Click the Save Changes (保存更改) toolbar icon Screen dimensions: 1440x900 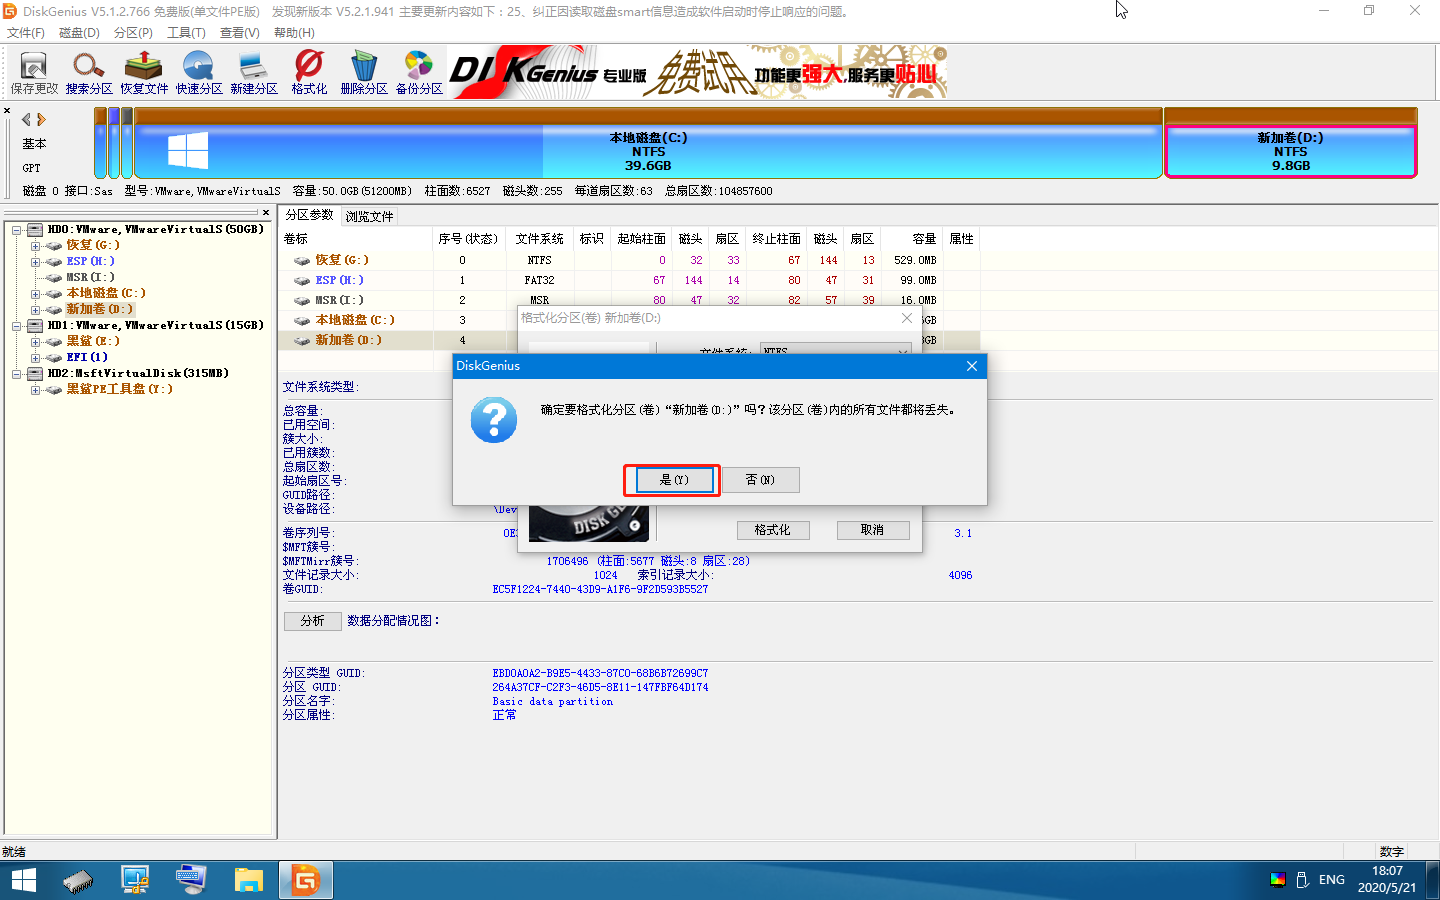34,72
